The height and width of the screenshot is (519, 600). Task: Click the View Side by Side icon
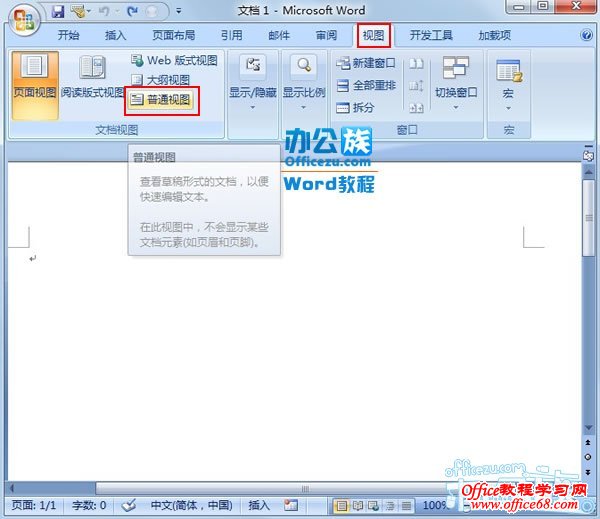pyautogui.click(x=416, y=63)
